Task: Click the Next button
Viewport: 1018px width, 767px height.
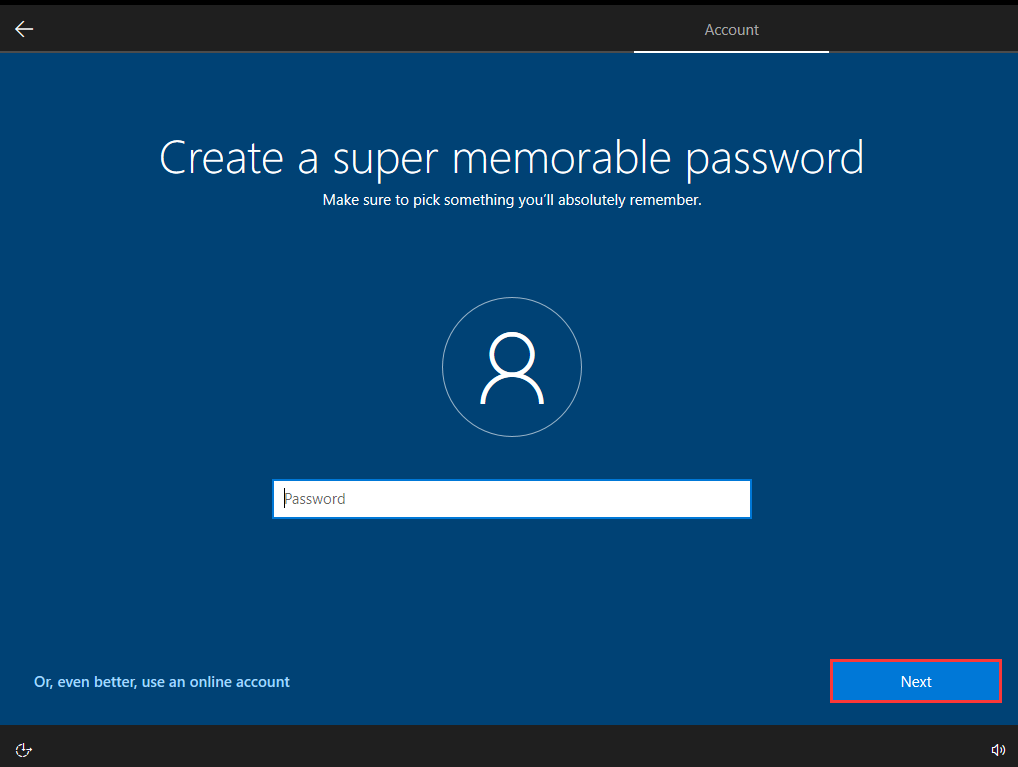Action: pos(915,681)
